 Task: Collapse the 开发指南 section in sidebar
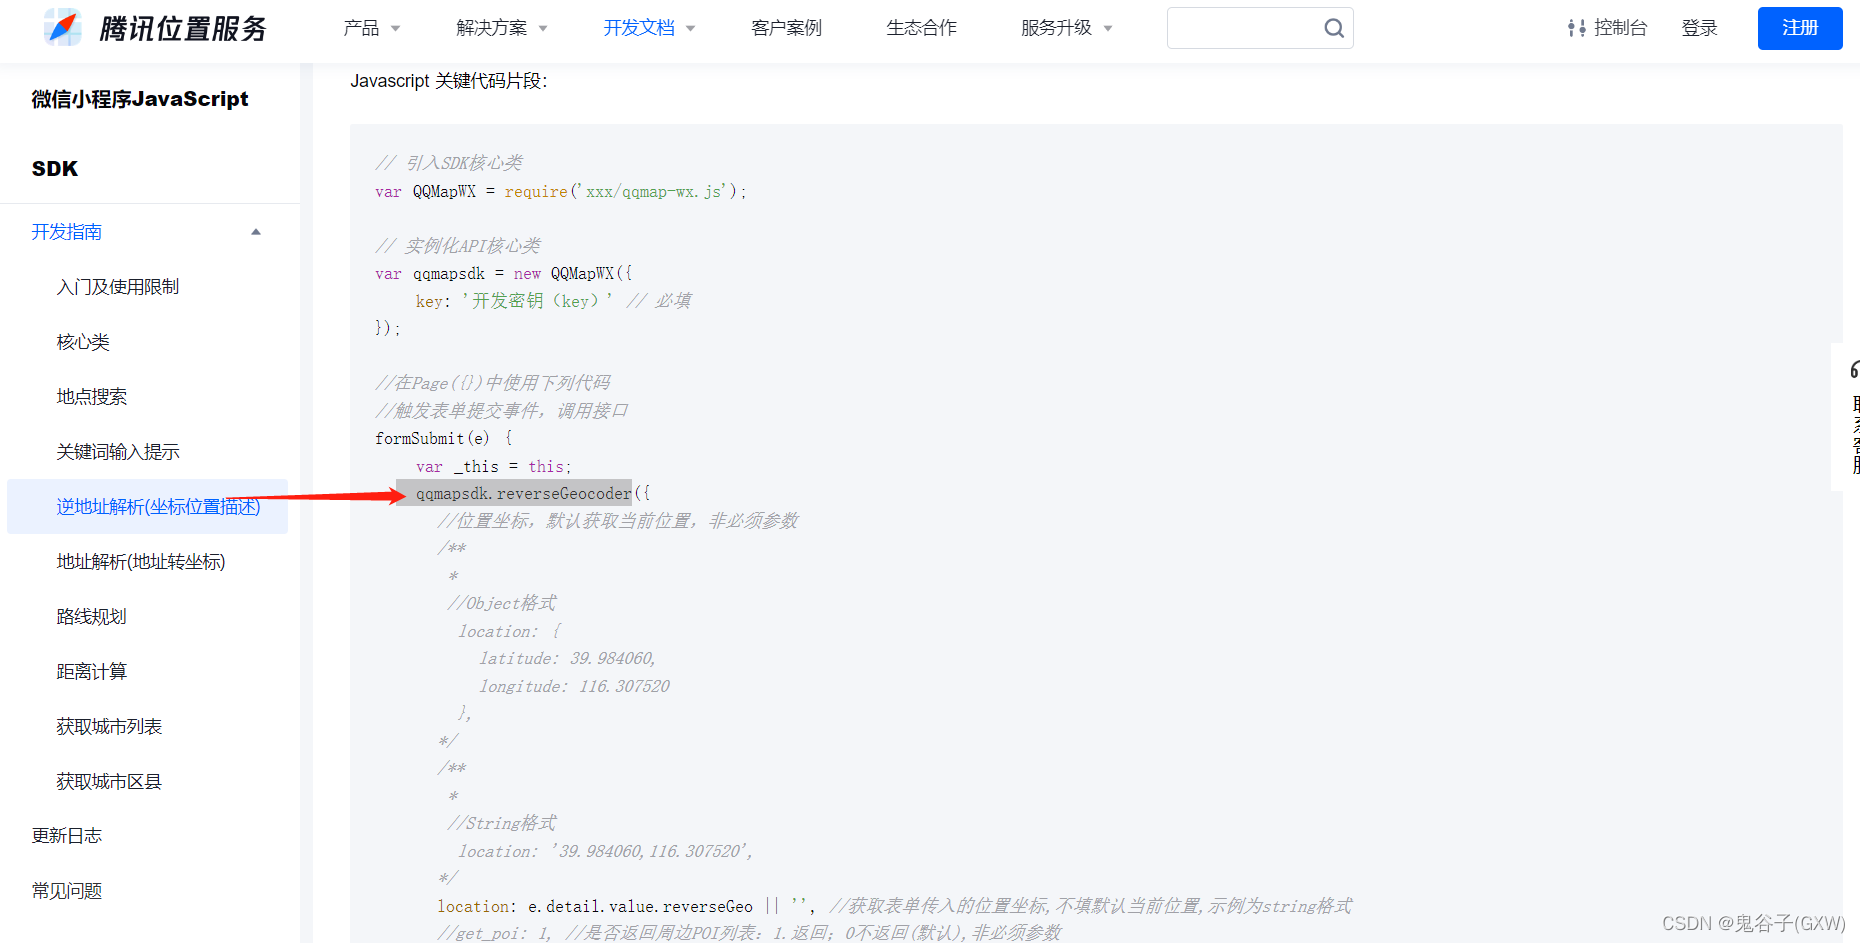click(256, 231)
